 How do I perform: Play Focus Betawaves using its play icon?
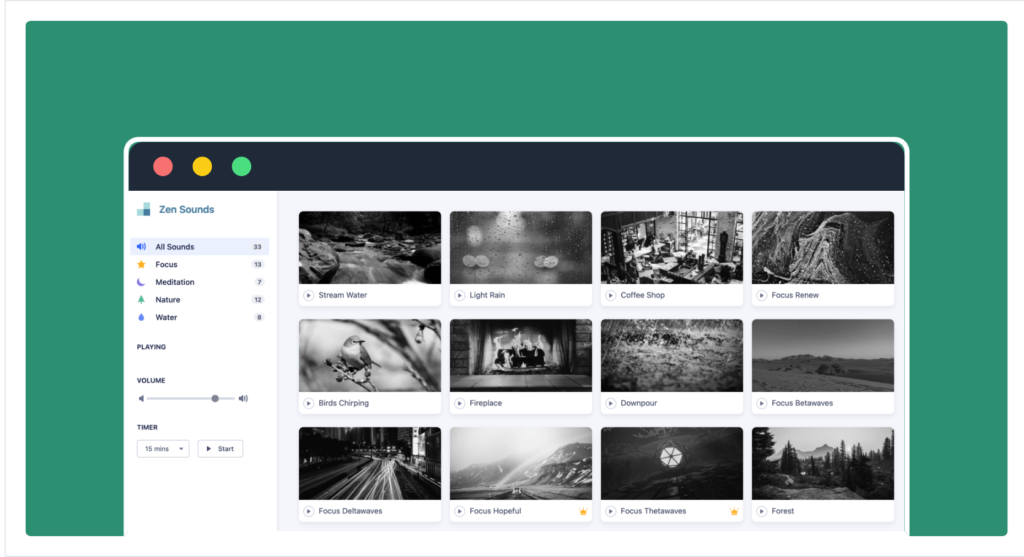(x=761, y=403)
